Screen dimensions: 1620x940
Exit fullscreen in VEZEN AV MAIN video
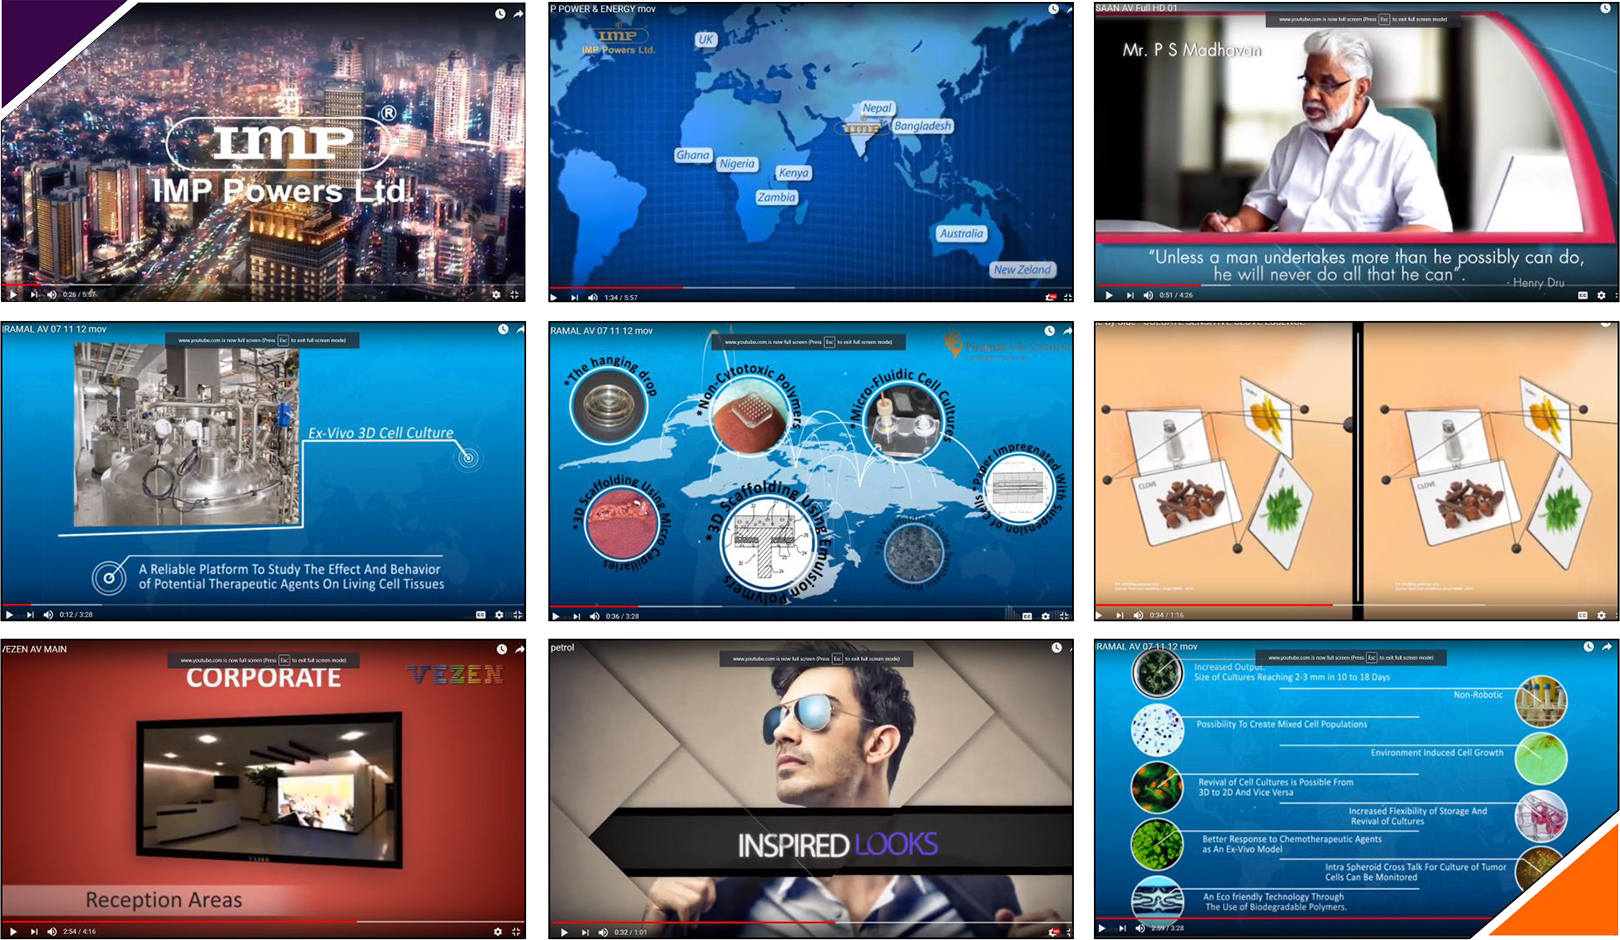516,931
